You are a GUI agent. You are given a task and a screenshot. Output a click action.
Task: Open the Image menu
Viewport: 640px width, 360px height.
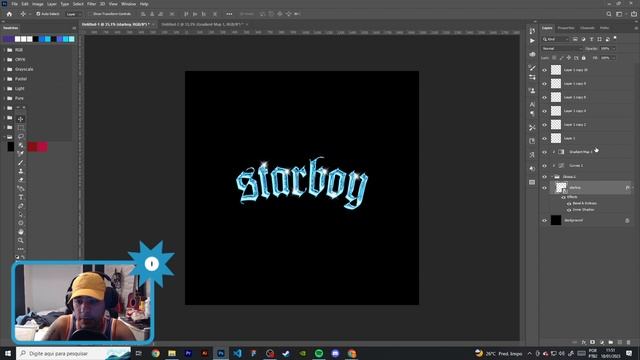tap(38, 4)
